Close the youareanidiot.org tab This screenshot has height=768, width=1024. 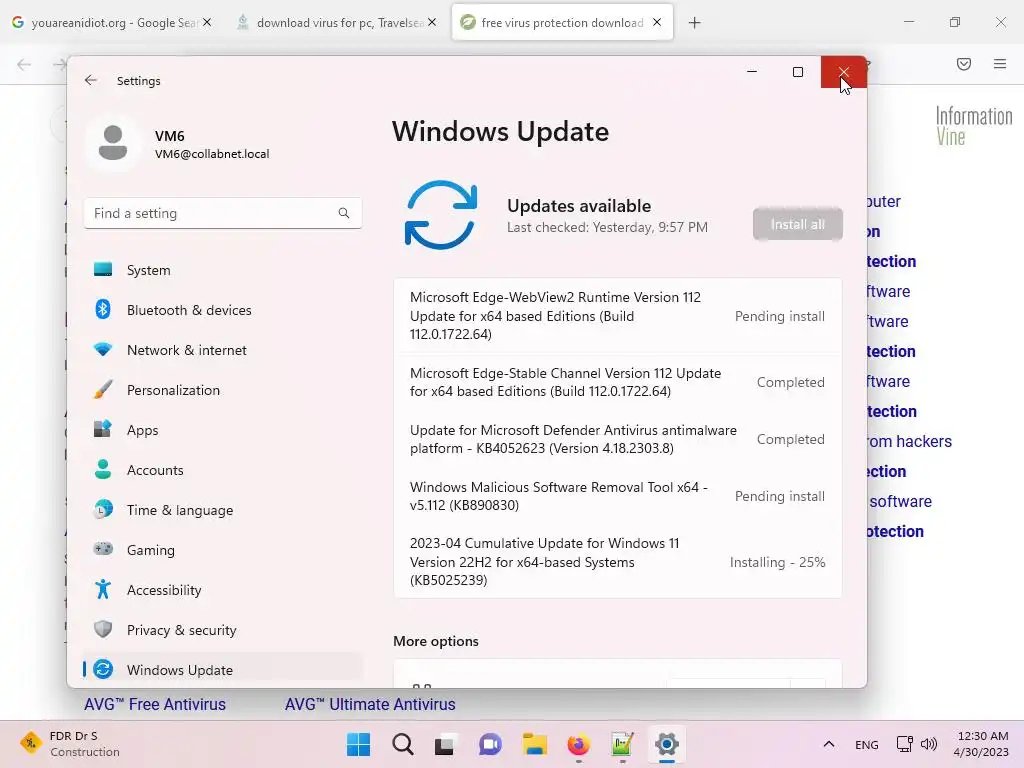click(207, 23)
